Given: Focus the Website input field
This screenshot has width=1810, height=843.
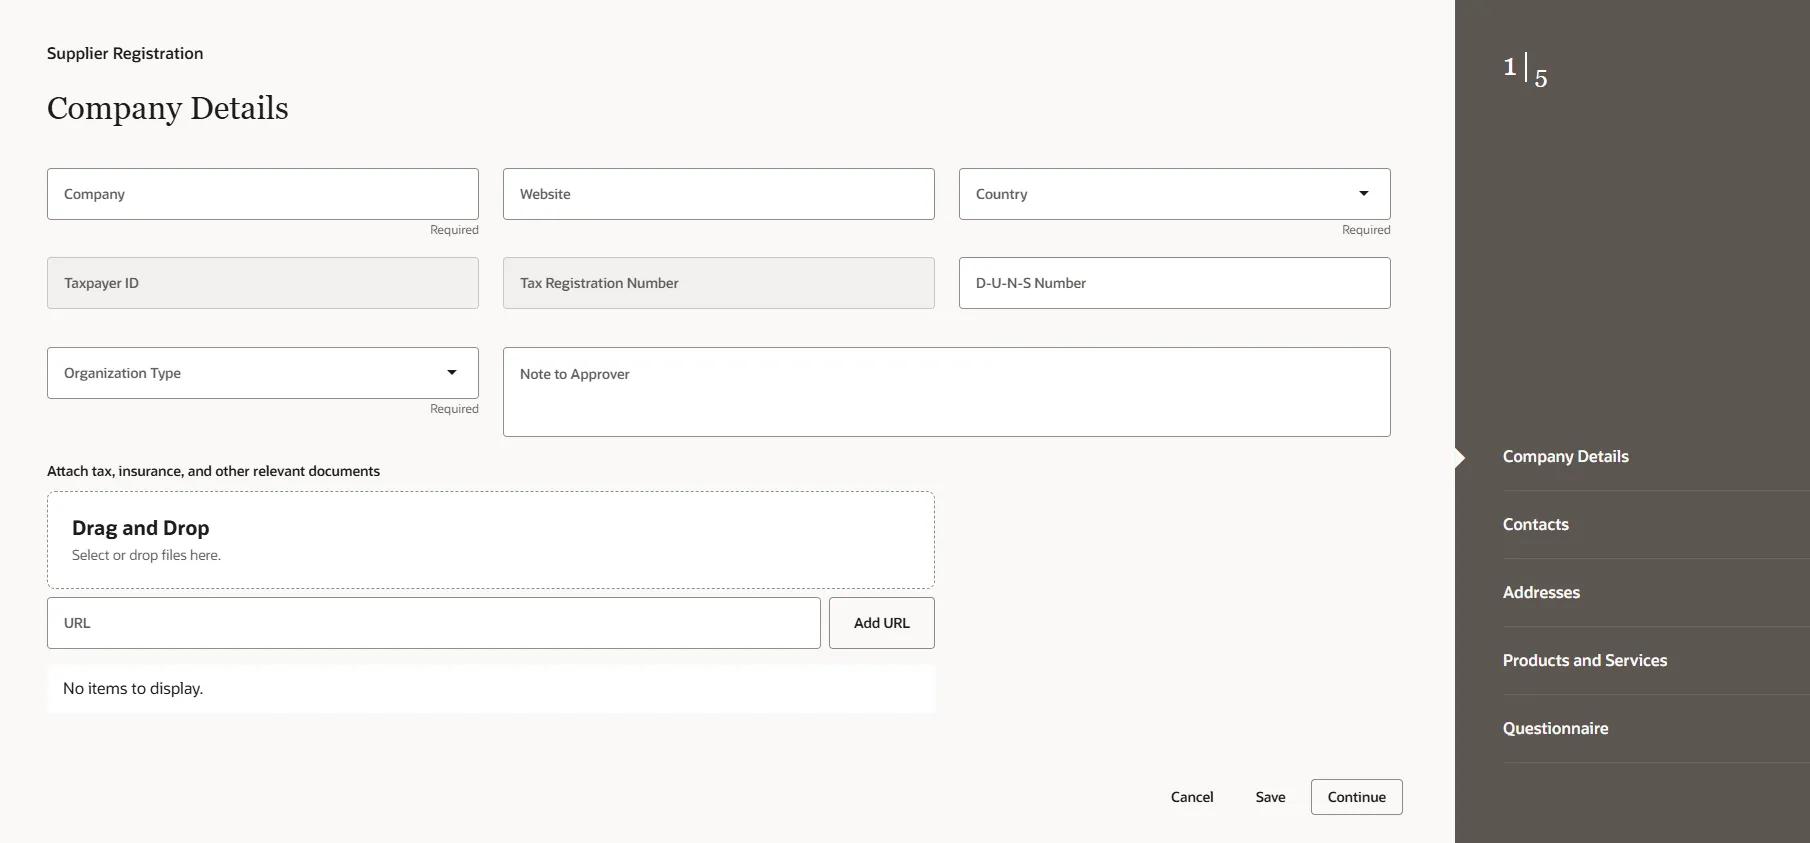Looking at the screenshot, I should (719, 194).
